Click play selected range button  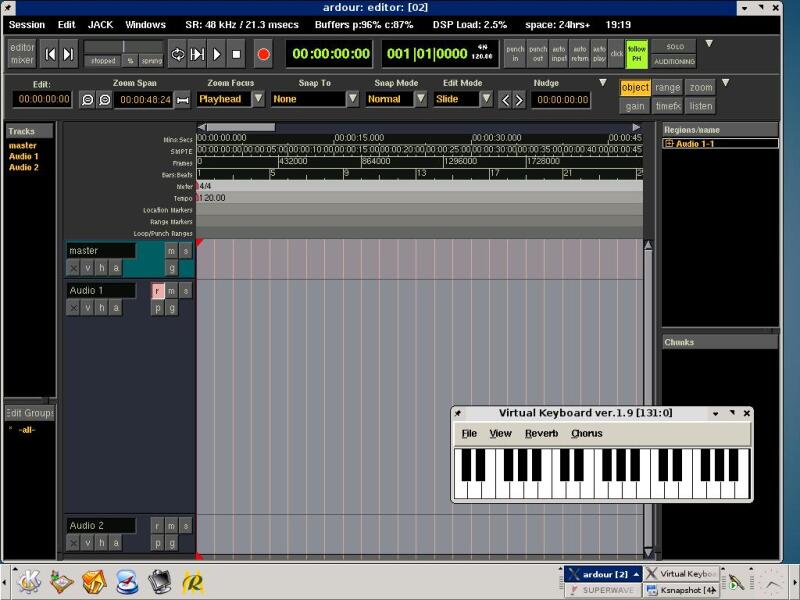pos(197,54)
